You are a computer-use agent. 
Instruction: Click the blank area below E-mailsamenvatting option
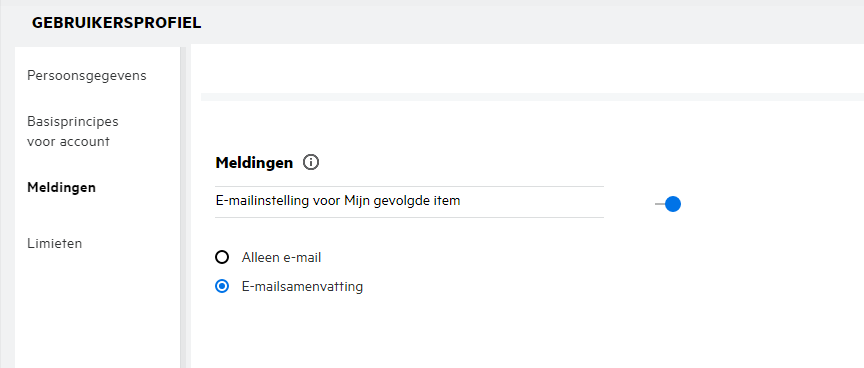pyautogui.click(x=527, y=333)
